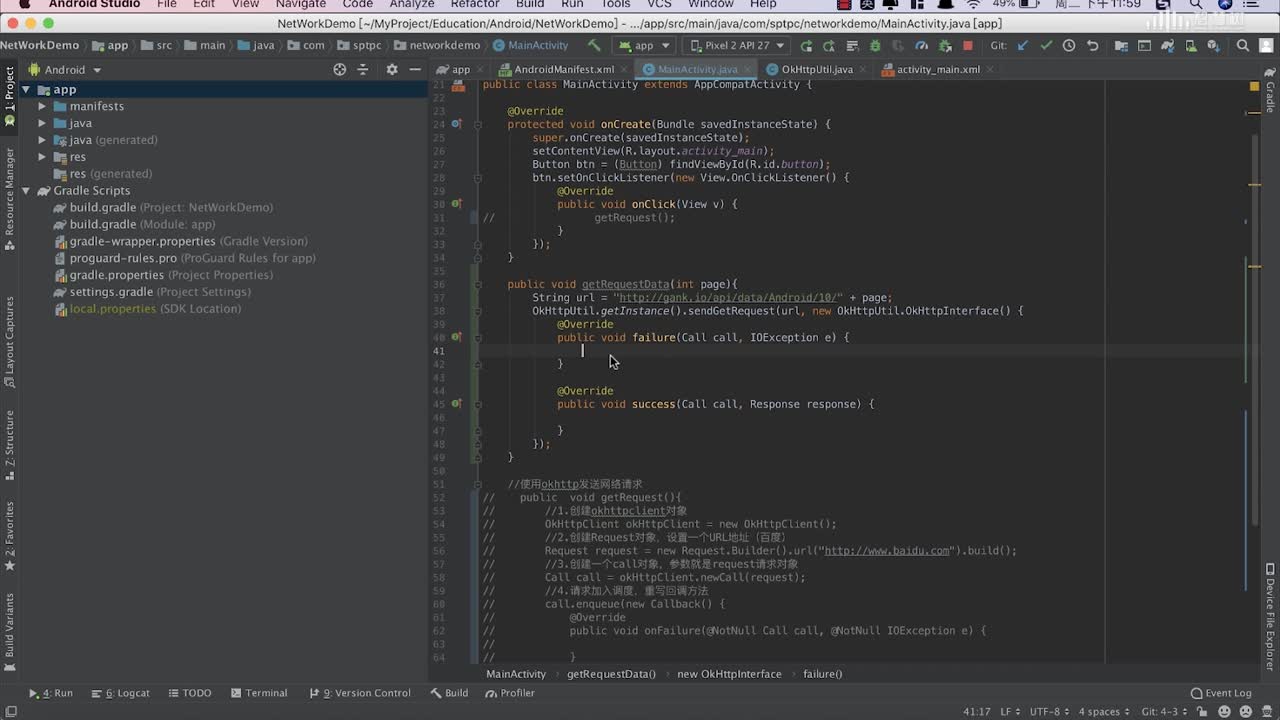Image resolution: width=1280 pixels, height=720 pixels.
Task: Open the app run configuration dropdown
Action: tap(644, 45)
